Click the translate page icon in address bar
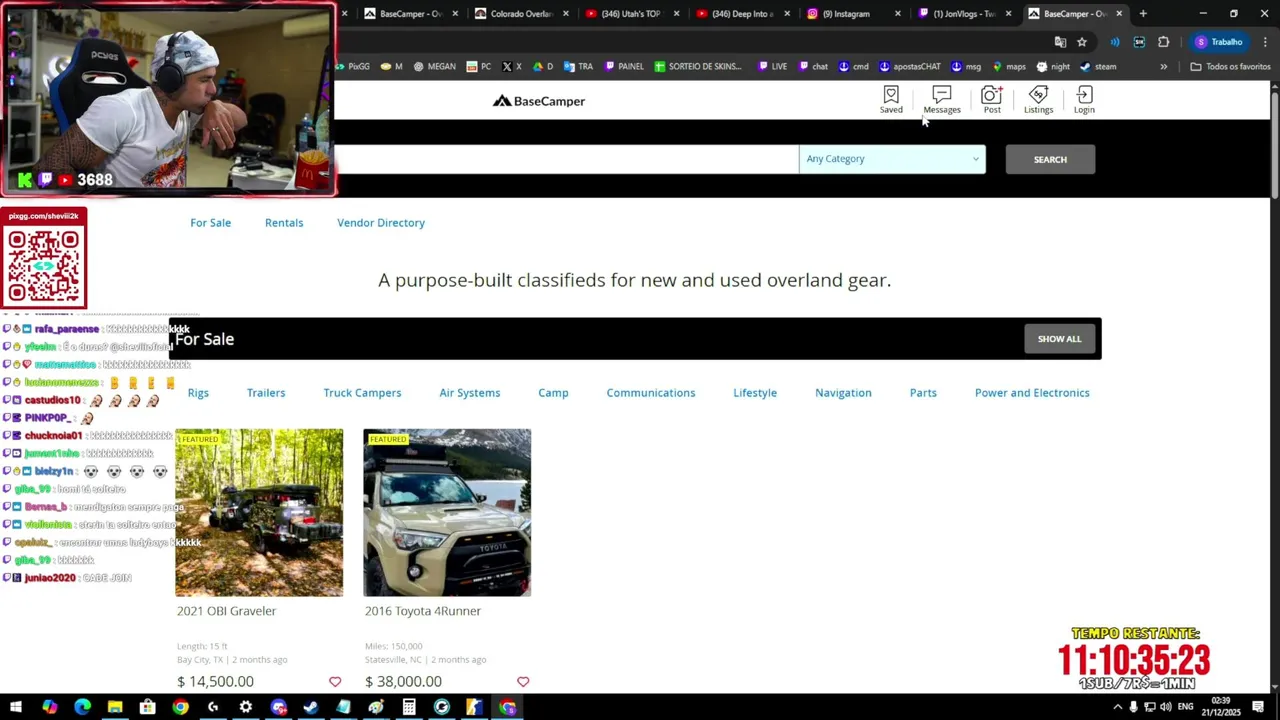The height and width of the screenshot is (720, 1280). click(1060, 42)
